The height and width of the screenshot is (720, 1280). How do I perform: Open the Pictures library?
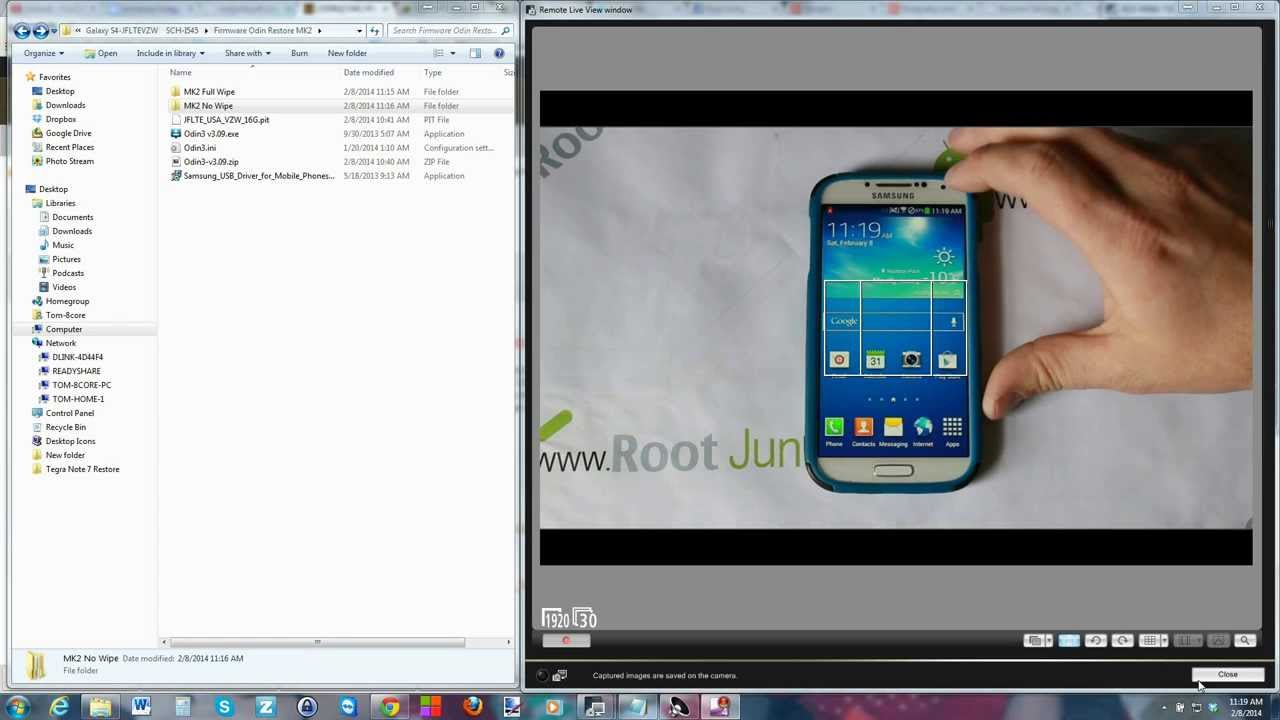pos(66,259)
